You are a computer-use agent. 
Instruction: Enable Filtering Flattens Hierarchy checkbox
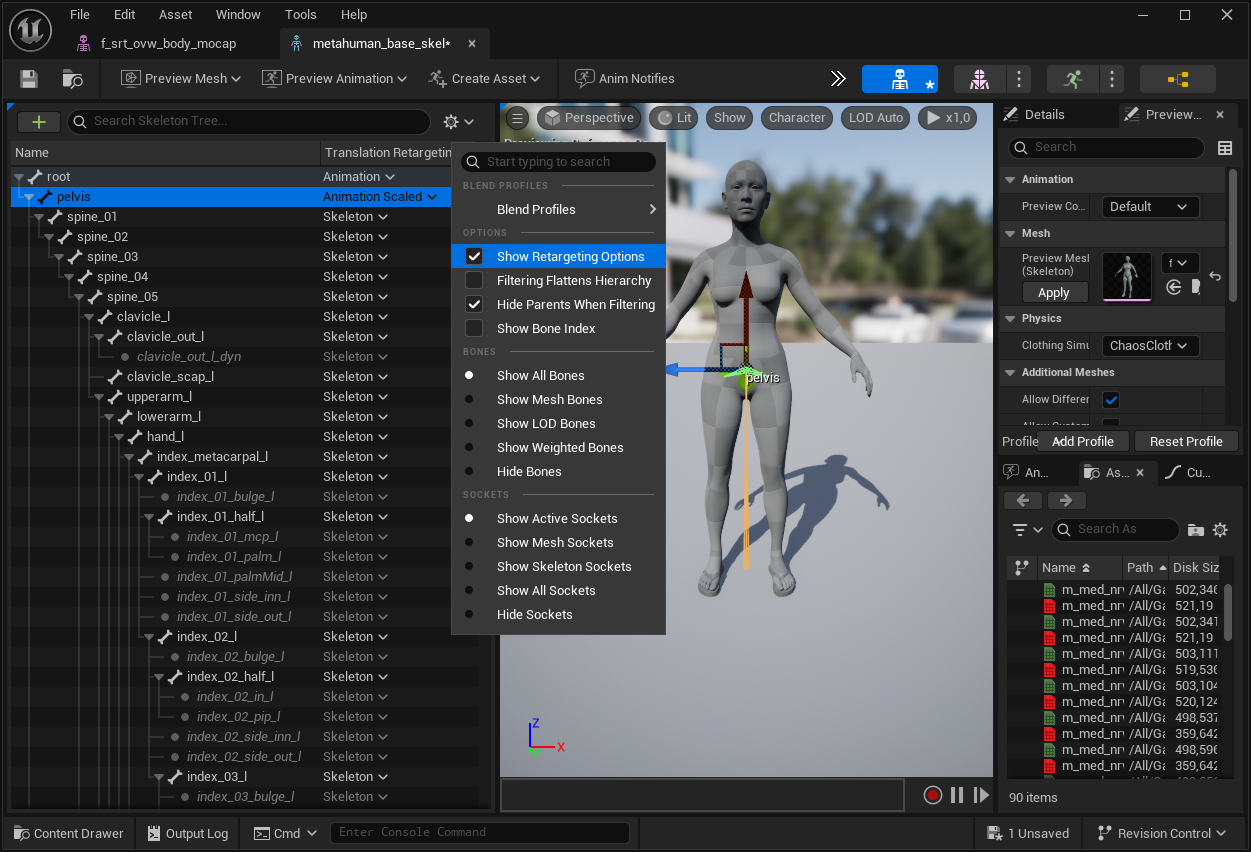474,281
